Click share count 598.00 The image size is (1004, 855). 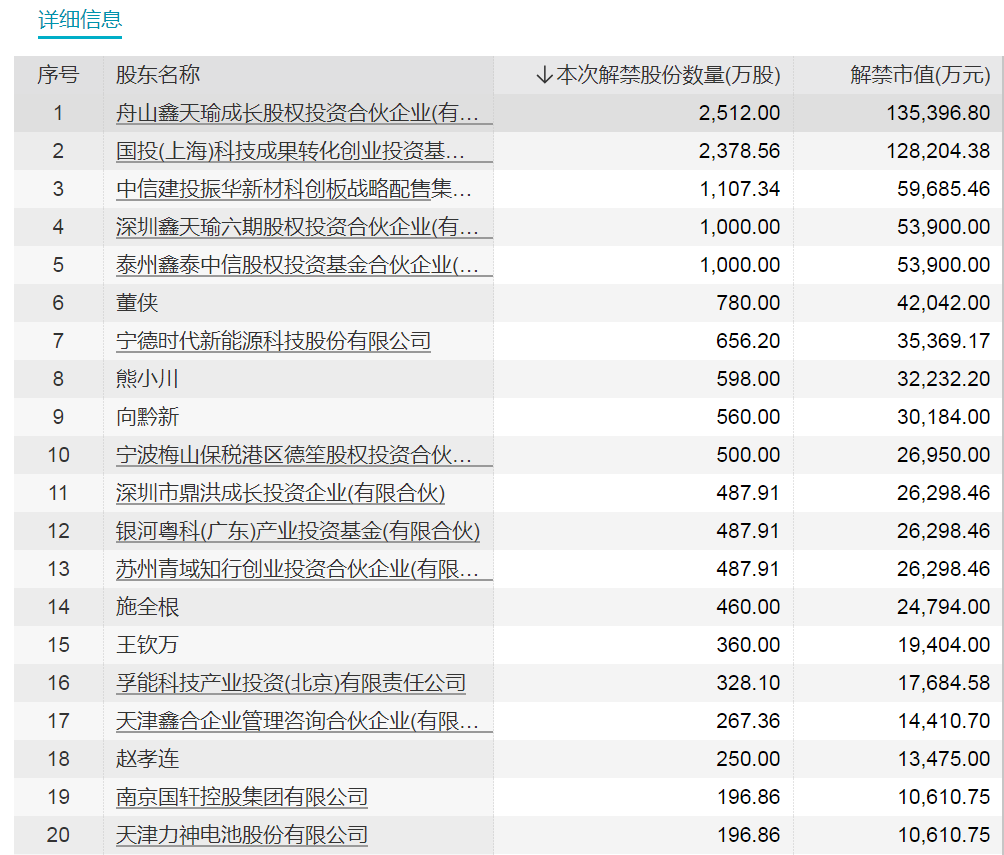click(x=749, y=379)
